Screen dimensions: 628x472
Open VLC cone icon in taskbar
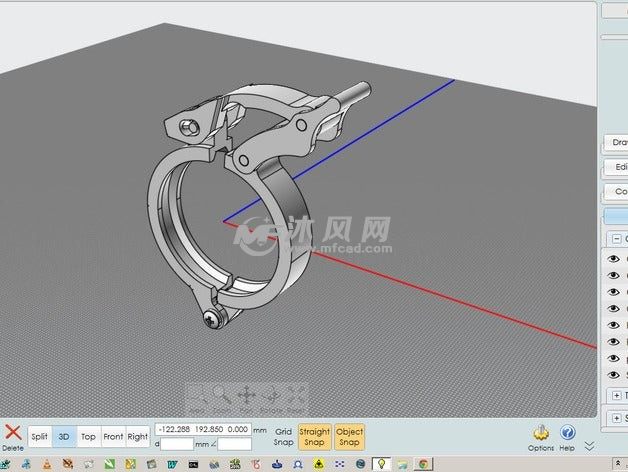pyautogui.click(x=47, y=464)
